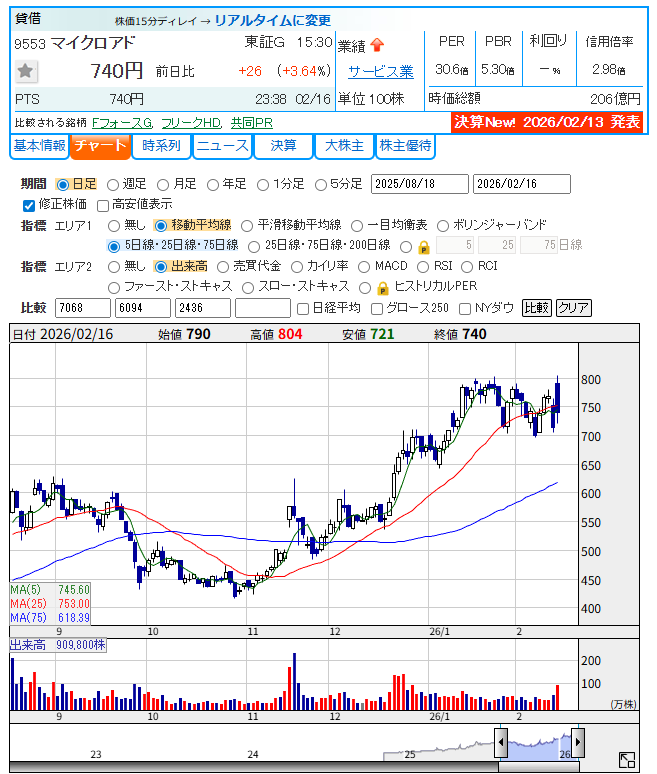Click クリア button
This screenshot has width=657, height=774.
574,308
